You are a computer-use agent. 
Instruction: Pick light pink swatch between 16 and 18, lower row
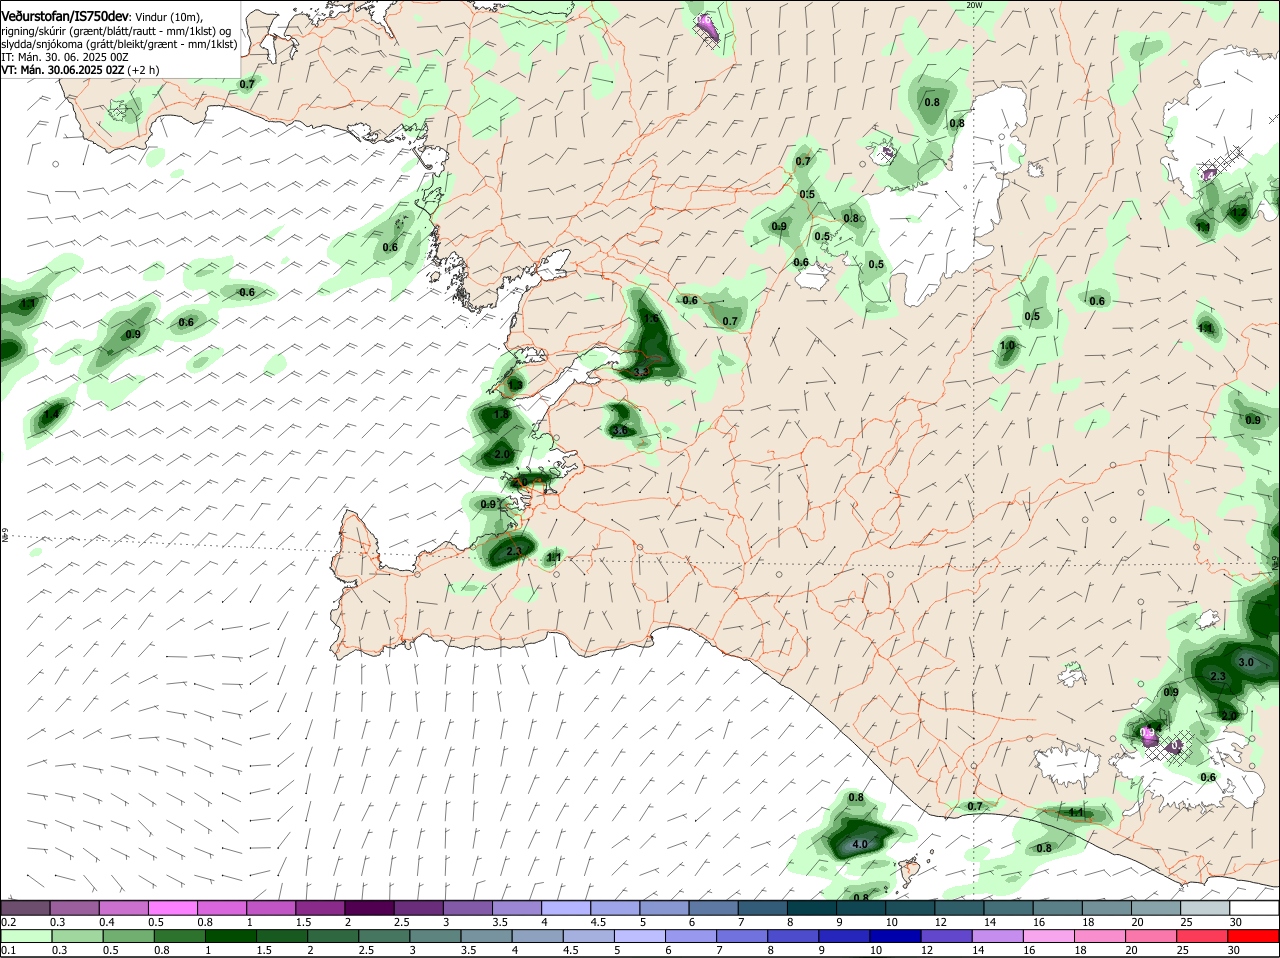pos(1049,936)
